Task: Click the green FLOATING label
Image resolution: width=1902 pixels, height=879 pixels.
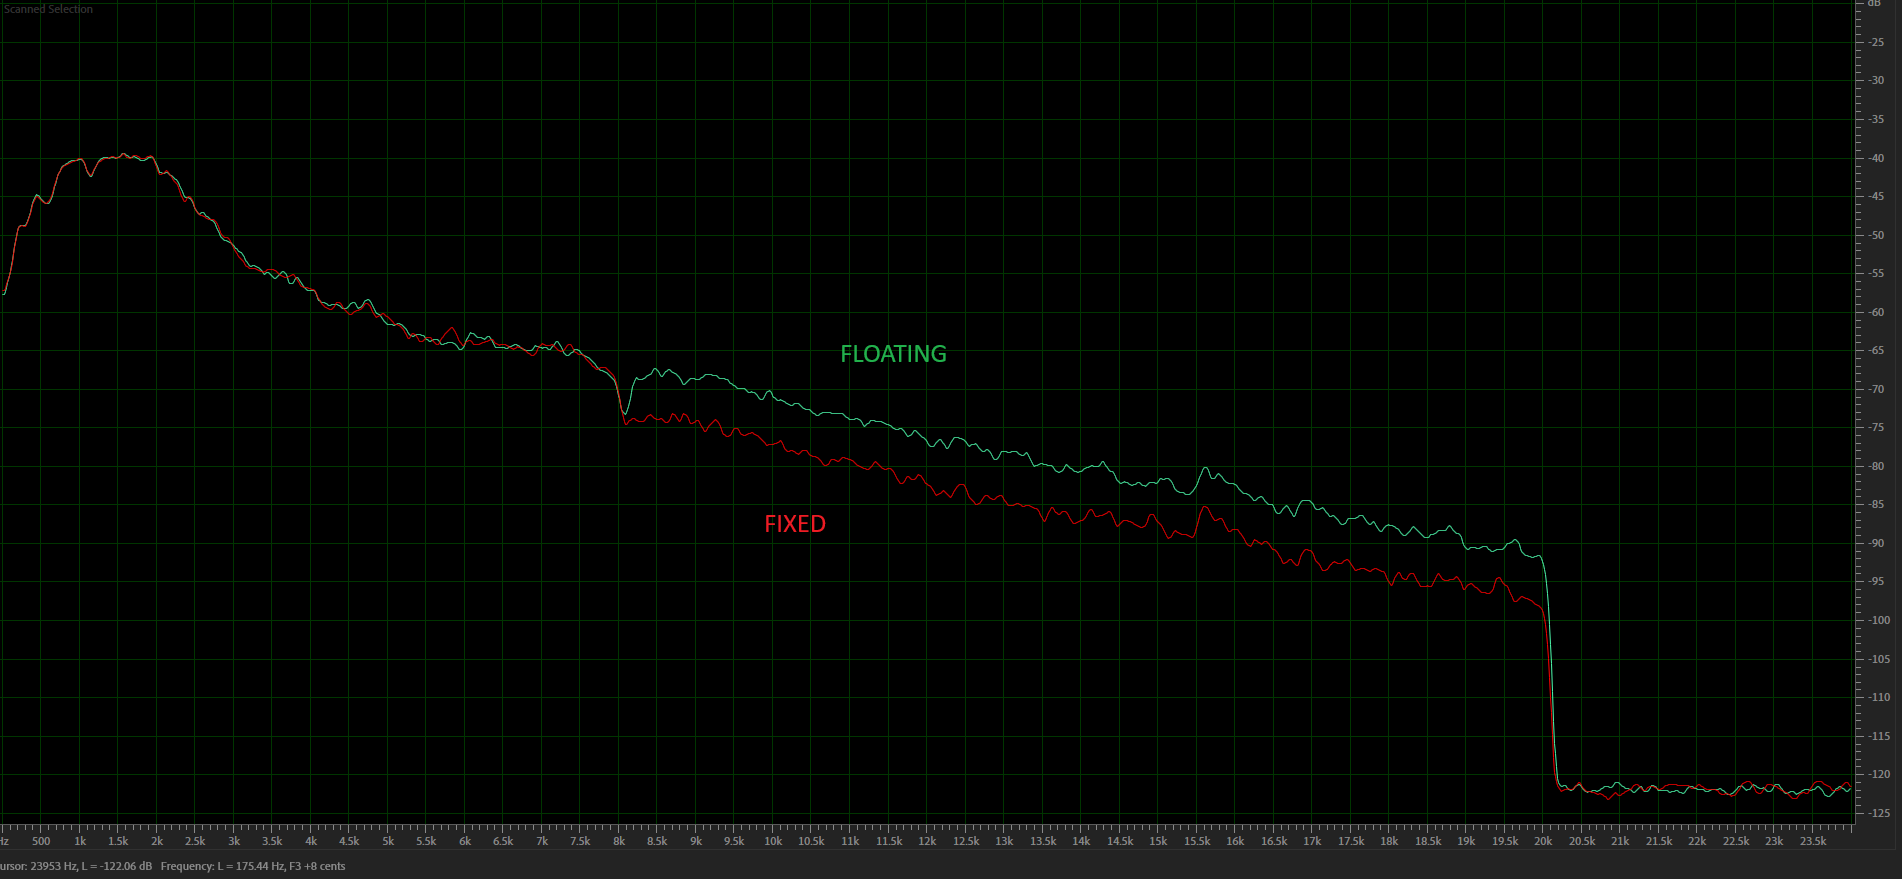Action: tap(893, 354)
